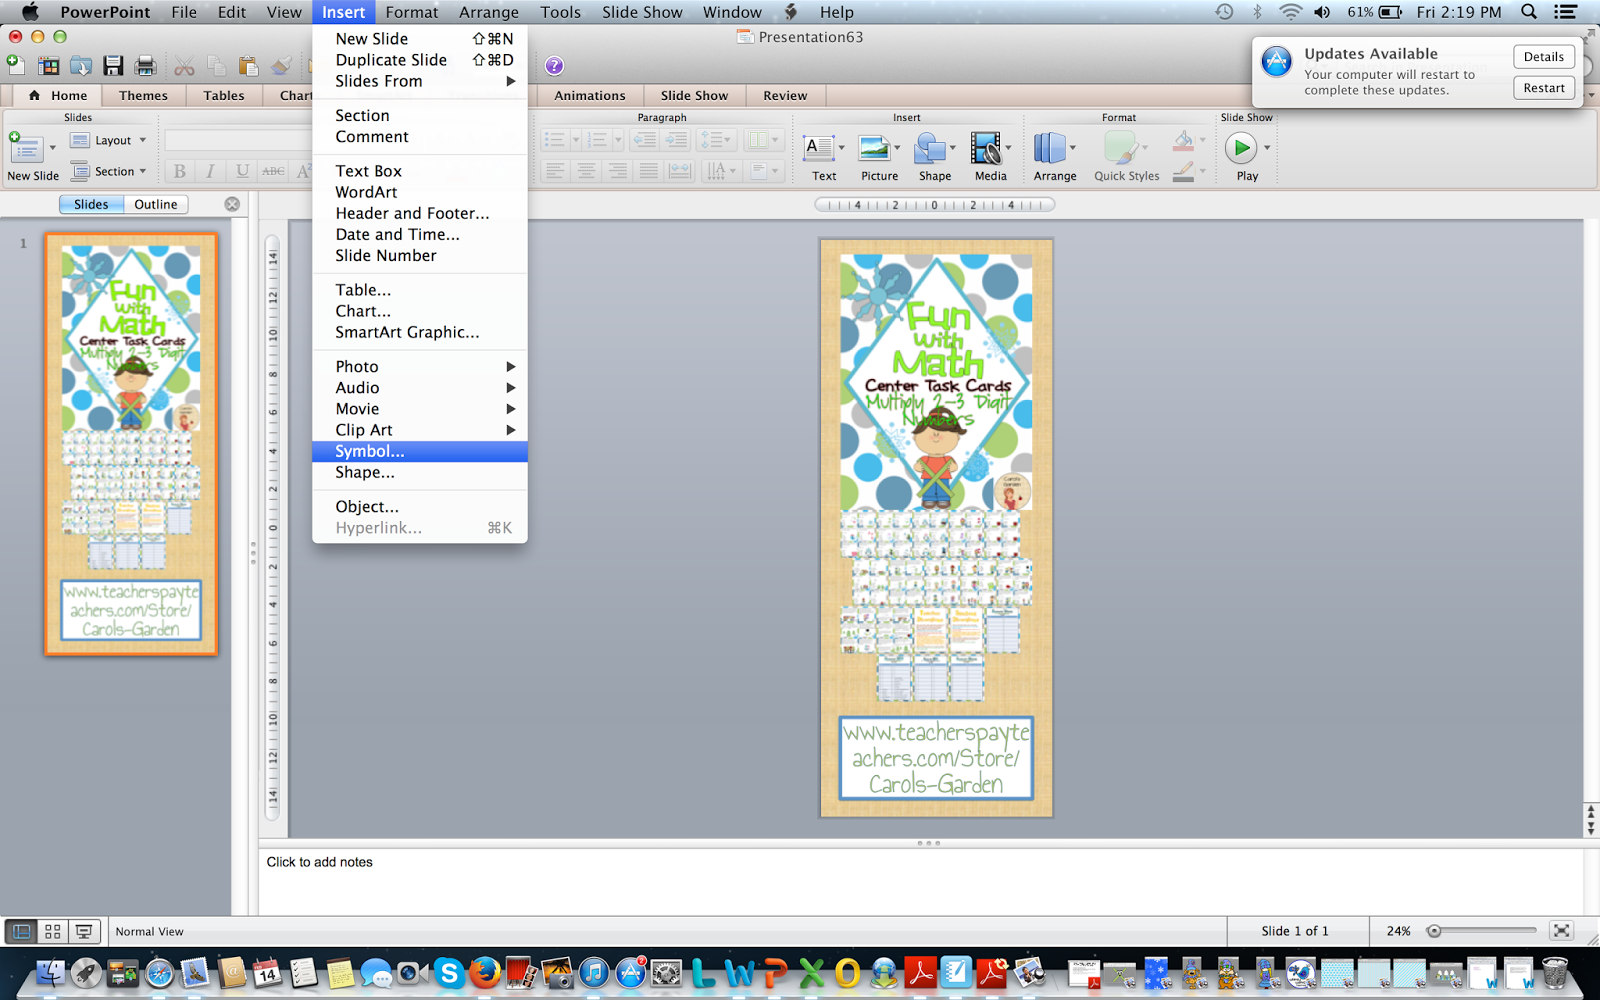The image size is (1600, 1000).
Task: Click the notes area to add notes
Action: [920, 880]
